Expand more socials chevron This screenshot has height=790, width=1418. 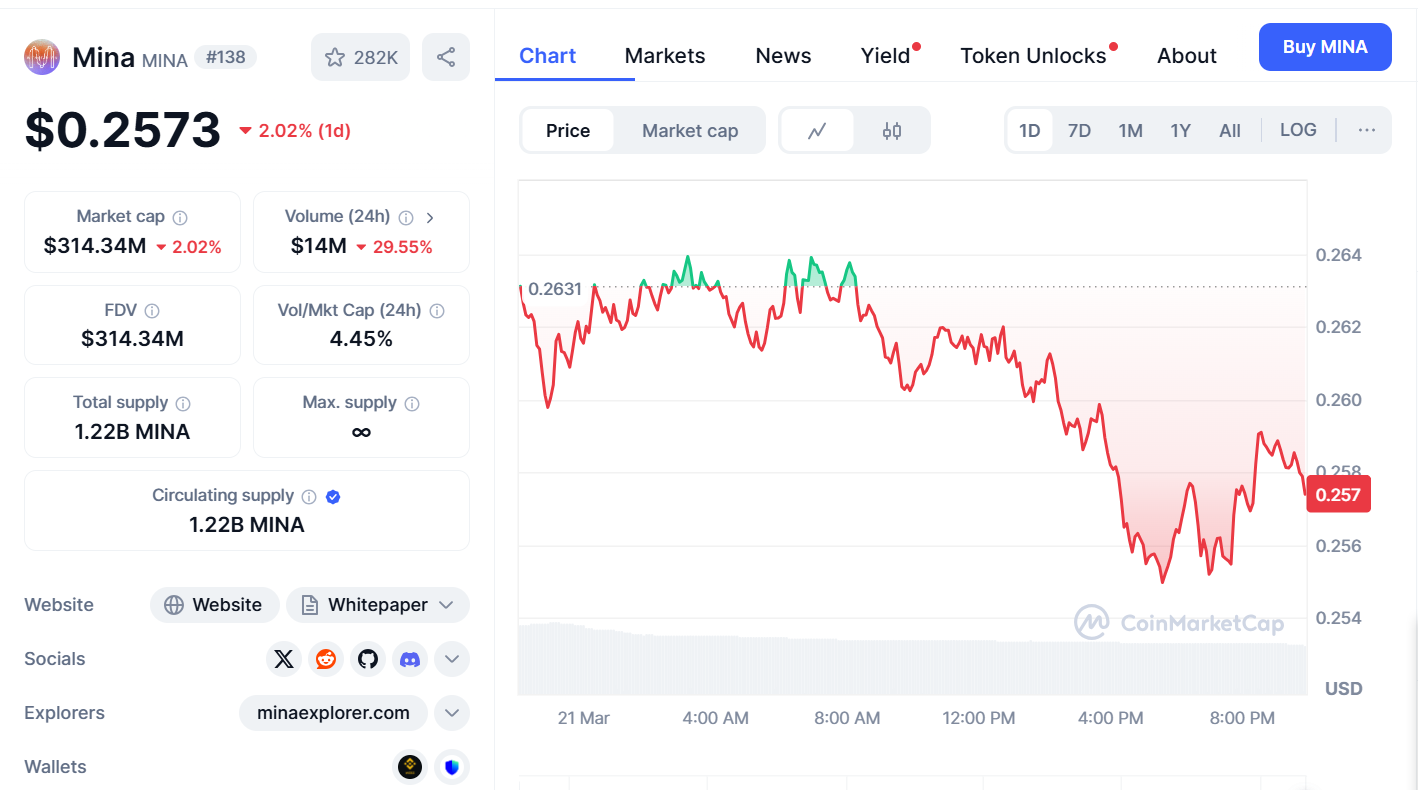pyautogui.click(x=452, y=659)
